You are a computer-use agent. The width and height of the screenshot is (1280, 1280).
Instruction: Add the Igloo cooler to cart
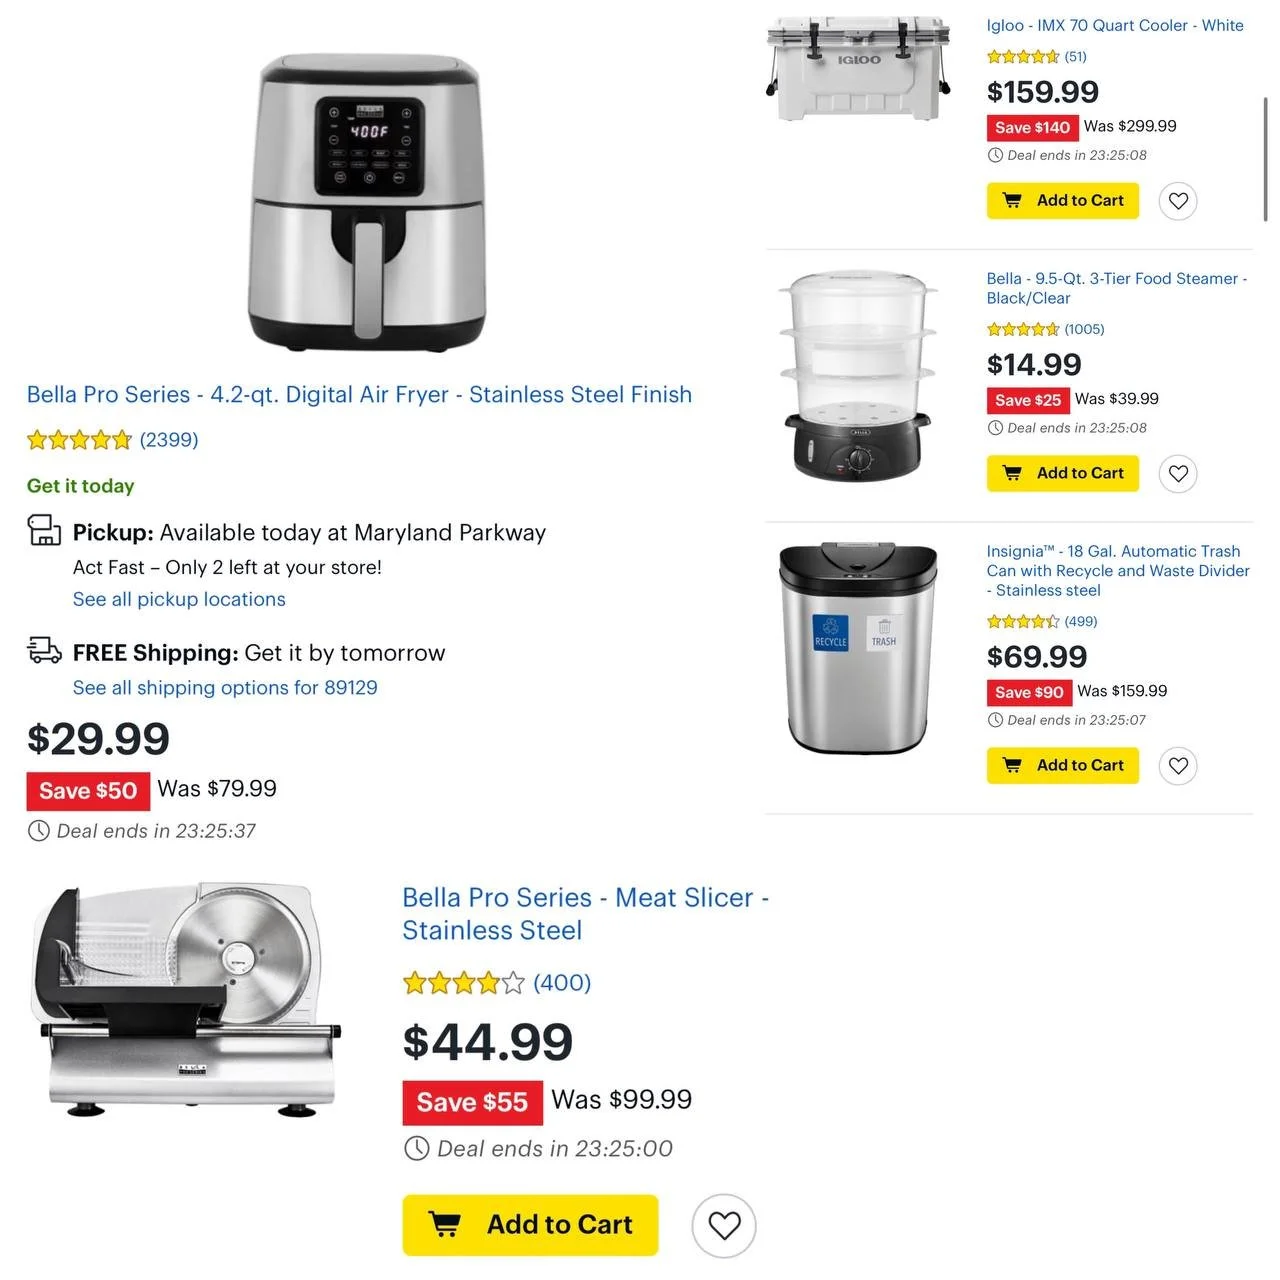(x=1062, y=201)
